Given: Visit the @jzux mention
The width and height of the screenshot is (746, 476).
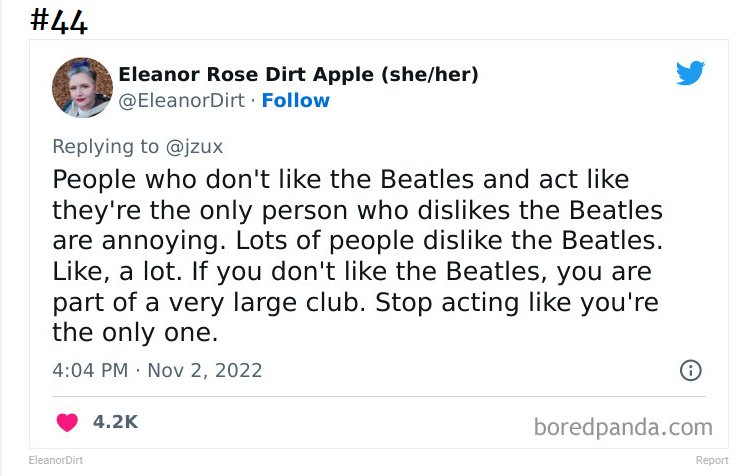Looking at the screenshot, I should tap(194, 147).
